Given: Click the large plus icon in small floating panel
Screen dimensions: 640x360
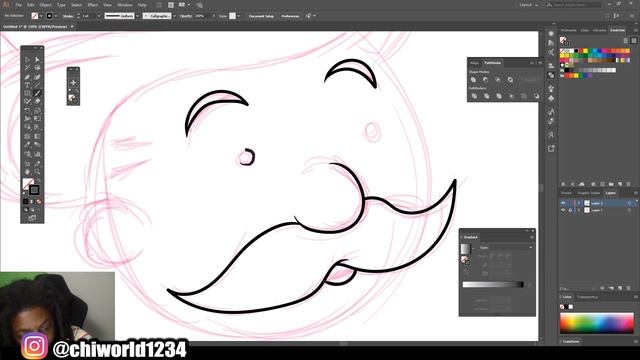Looking at the screenshot, I should [73, 83].
